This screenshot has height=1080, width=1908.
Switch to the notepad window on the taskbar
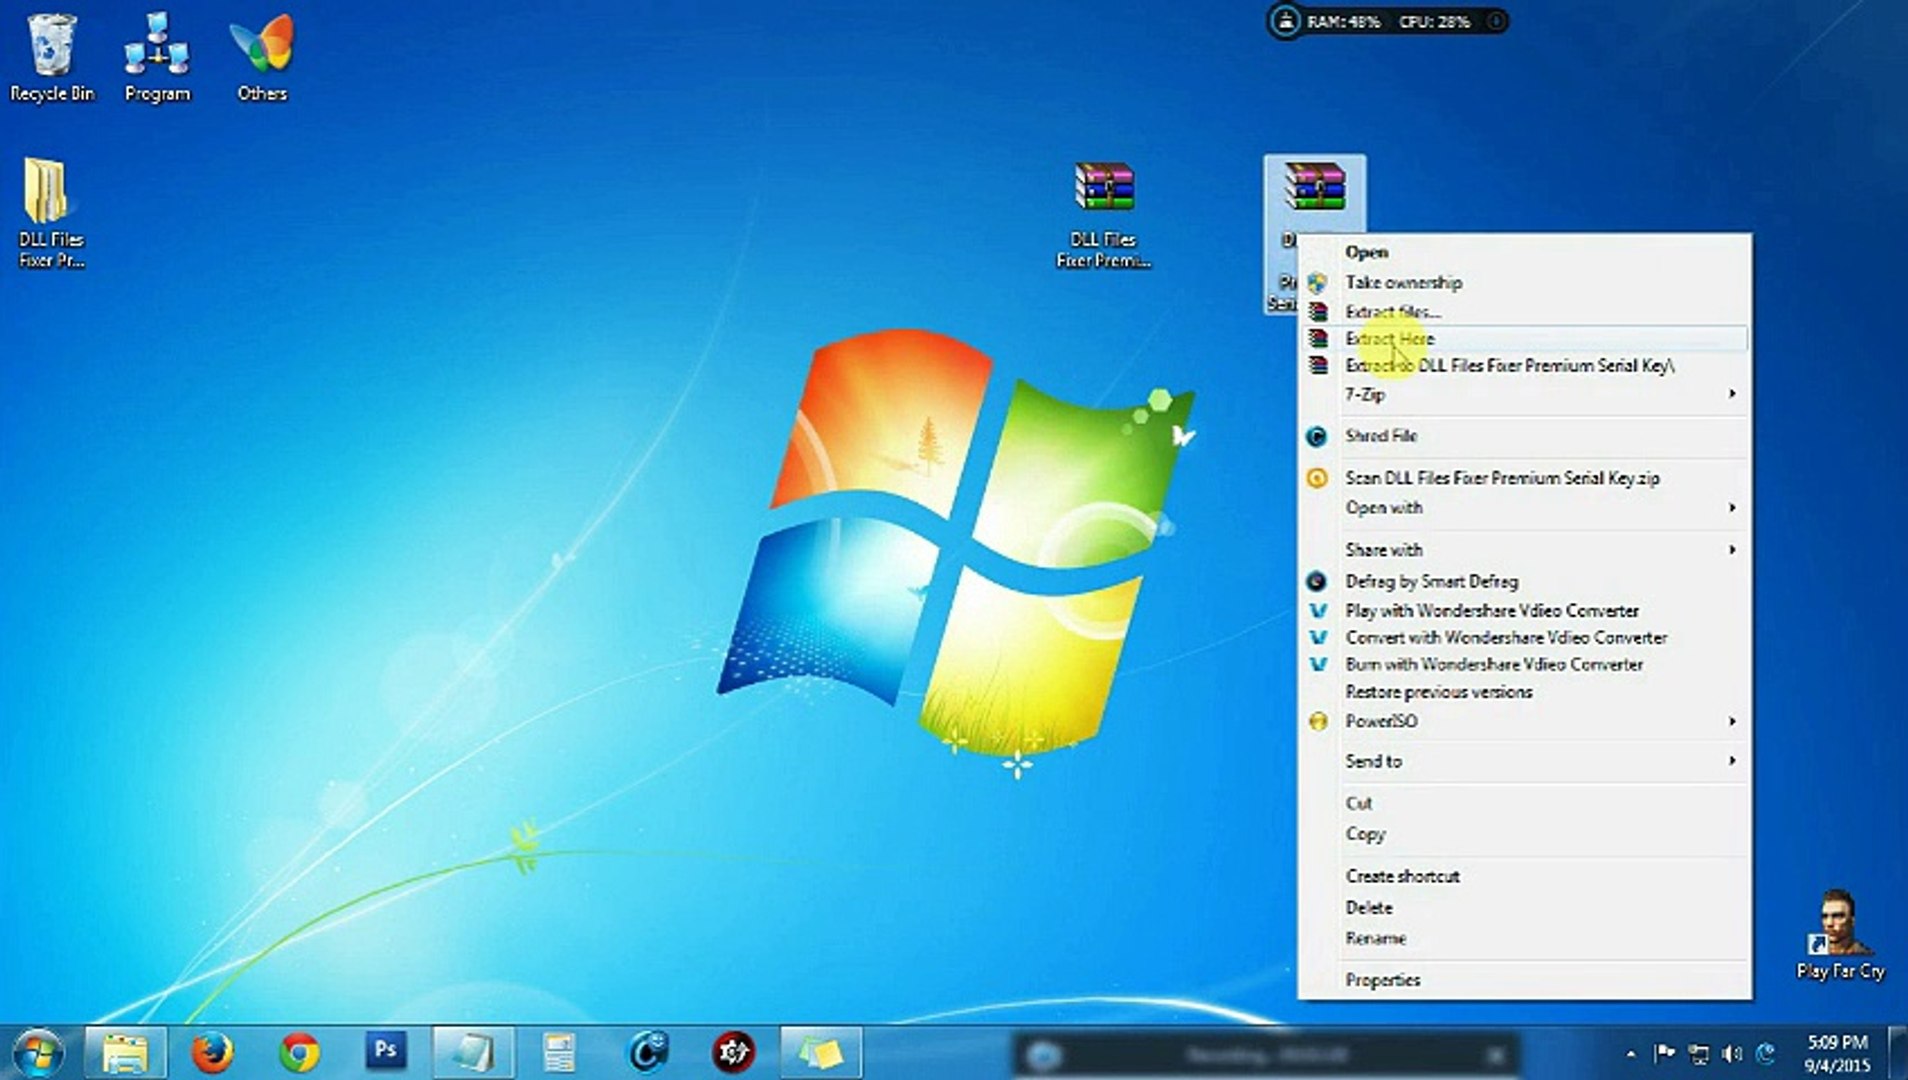(473, 1052)
